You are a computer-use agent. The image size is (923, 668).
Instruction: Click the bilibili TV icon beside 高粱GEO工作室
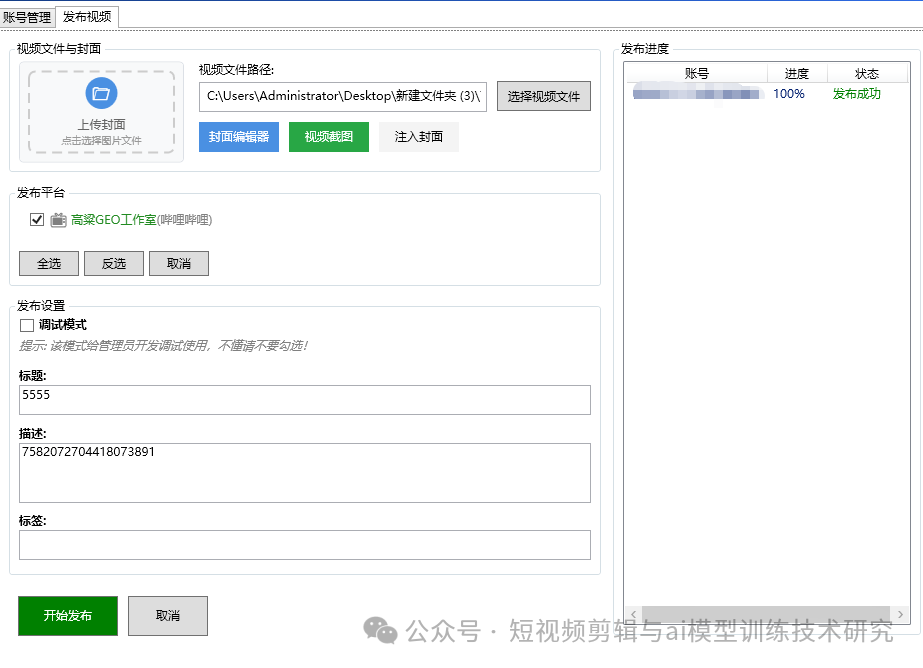click(x=58, y=219)
